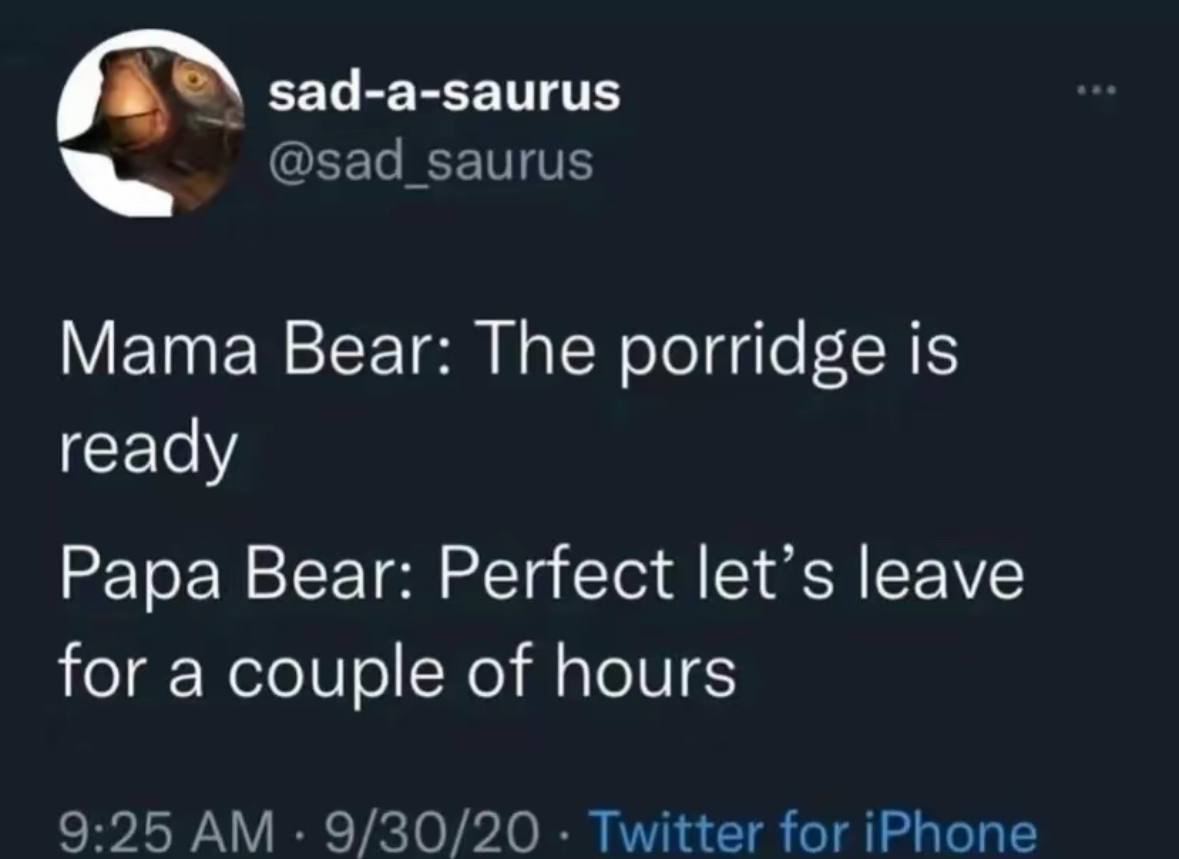1179x859 pixels.
Task: Click the word ready in tweet
Action: click(x=148, y=451)
